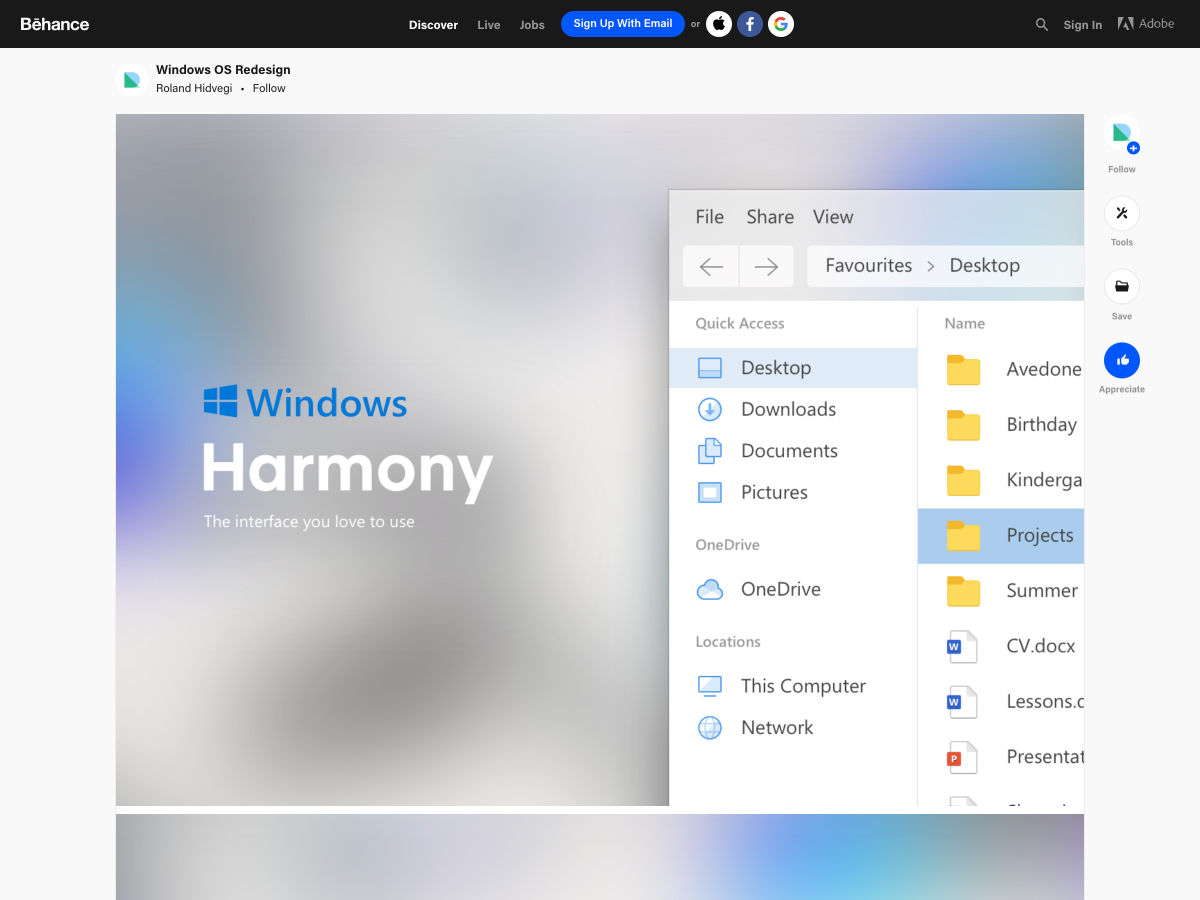
Task: Click the Windows logo in Harmony banner
Action: 220,401
